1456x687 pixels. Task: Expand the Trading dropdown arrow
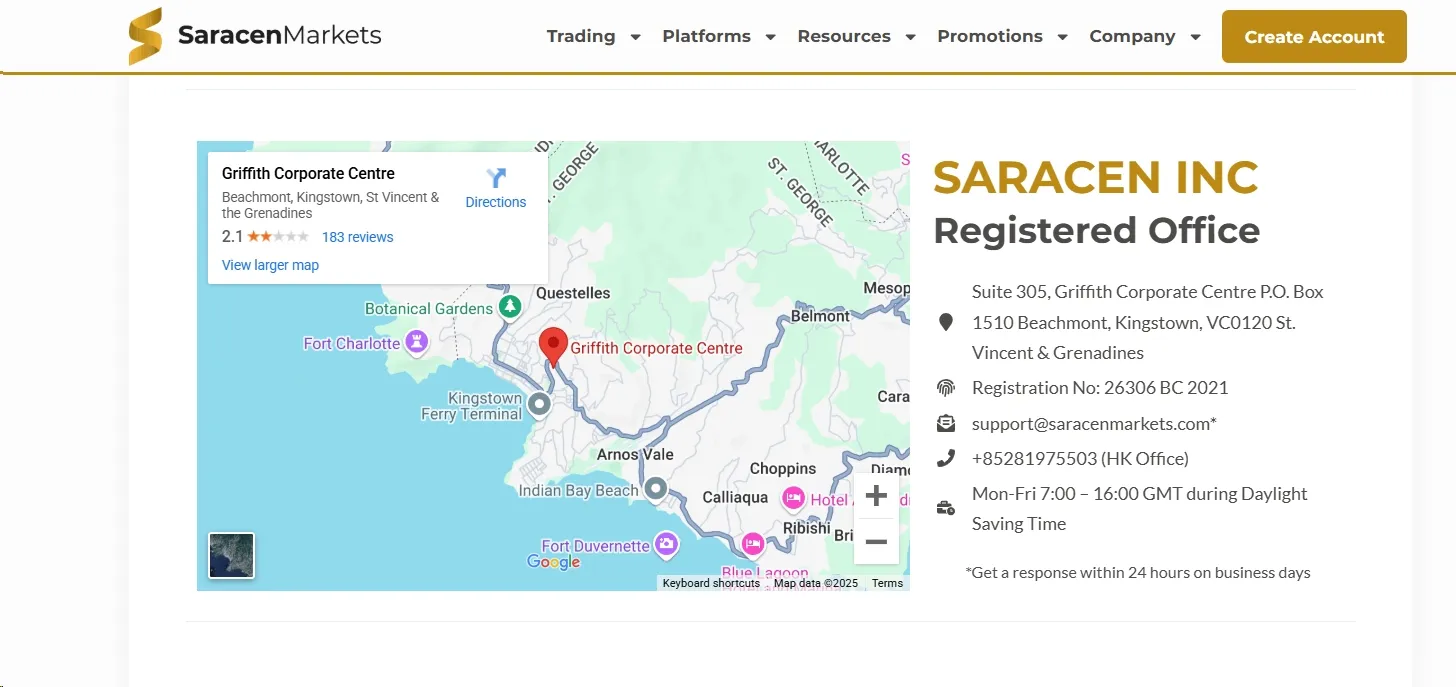(635, 37)
